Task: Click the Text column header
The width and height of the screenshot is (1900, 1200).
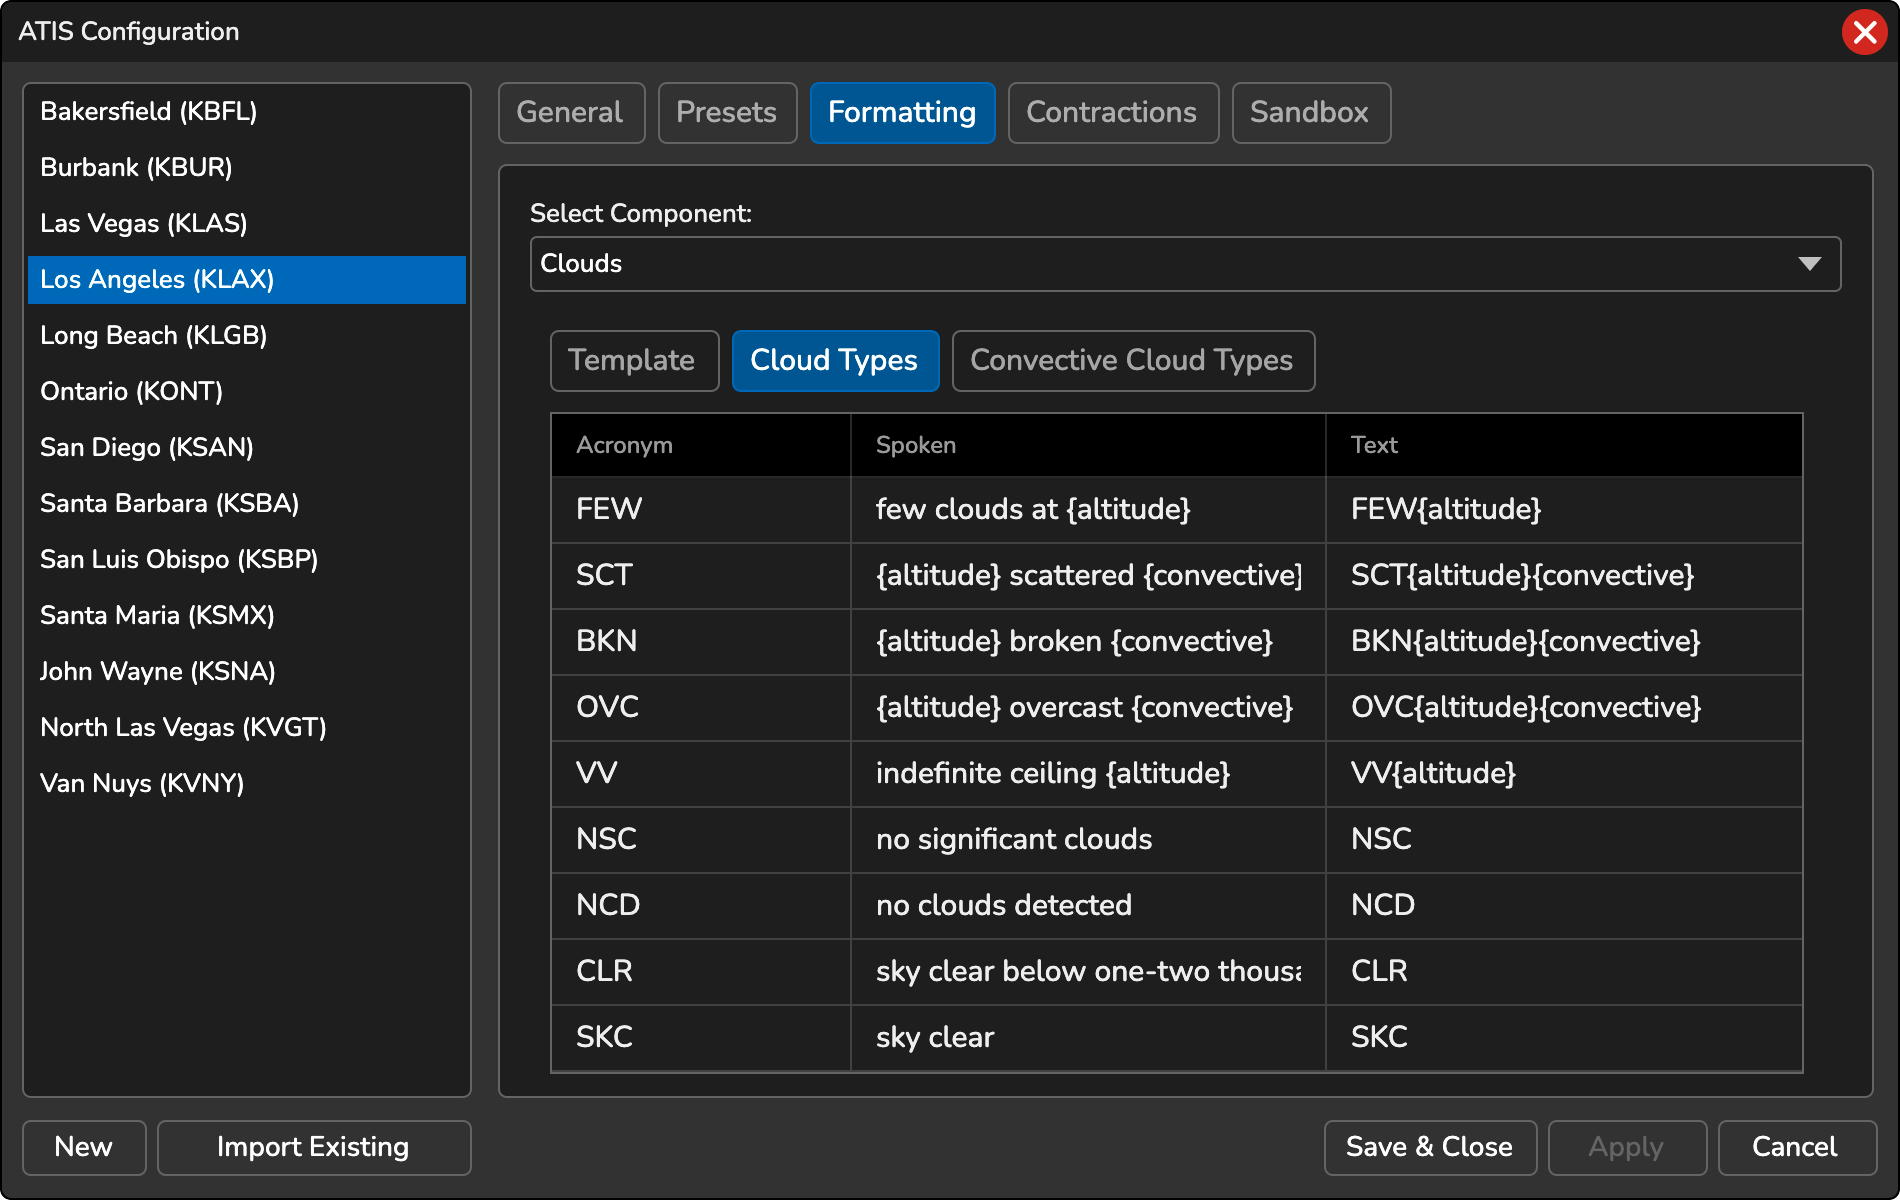Action: [x=1564, y=446]
